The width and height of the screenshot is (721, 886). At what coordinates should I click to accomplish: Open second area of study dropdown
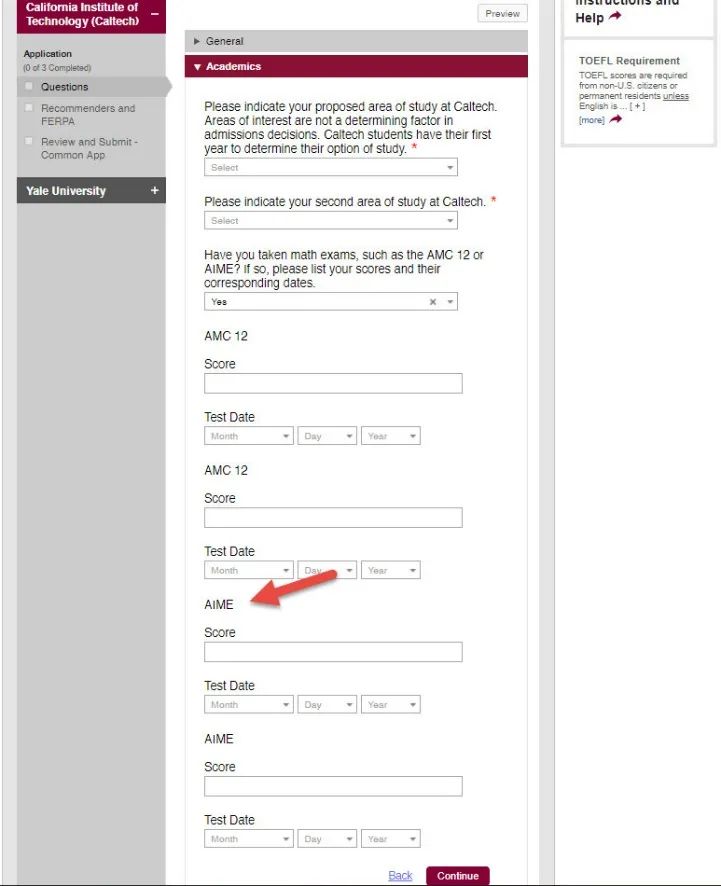(x=331, y=220)
